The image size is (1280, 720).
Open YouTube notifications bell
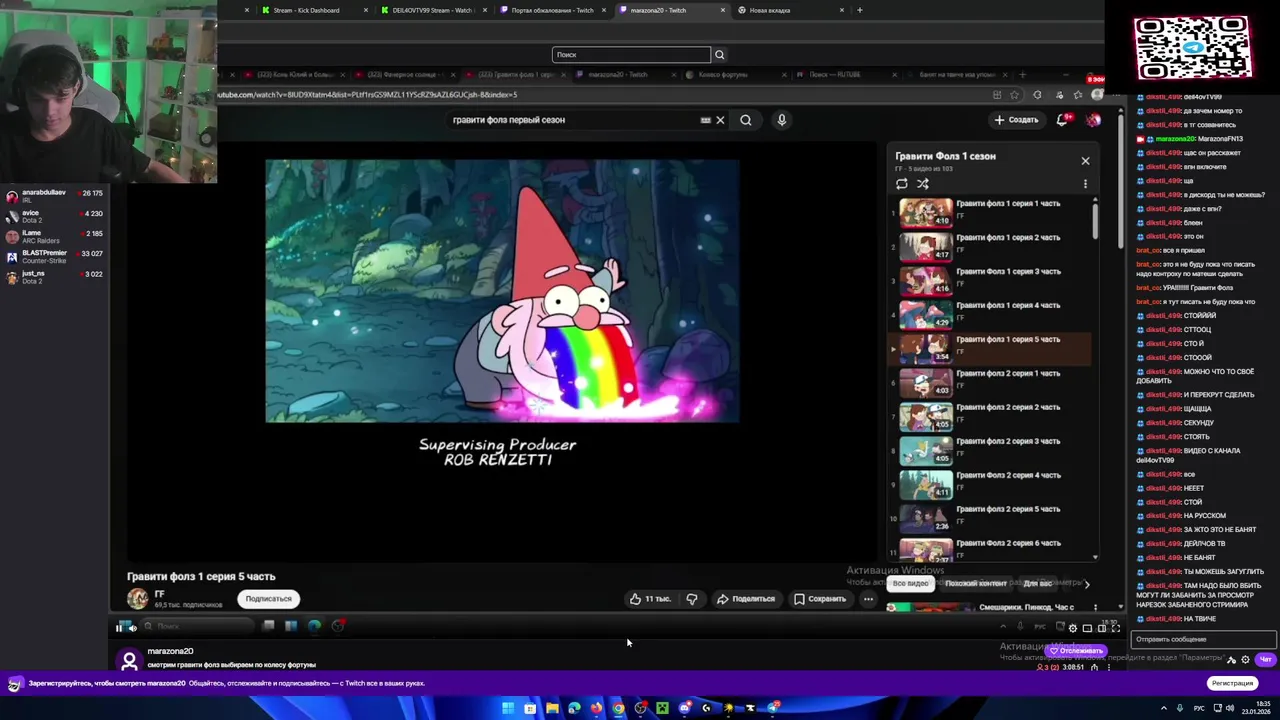click(1063, 120)
